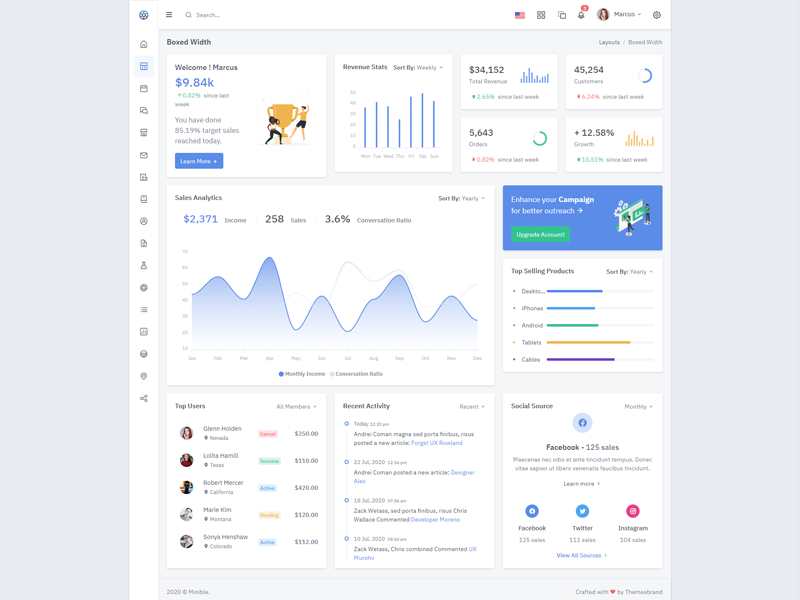Click the settings gear icon in header
Screen dimensions: 800x600
[657, 15]
